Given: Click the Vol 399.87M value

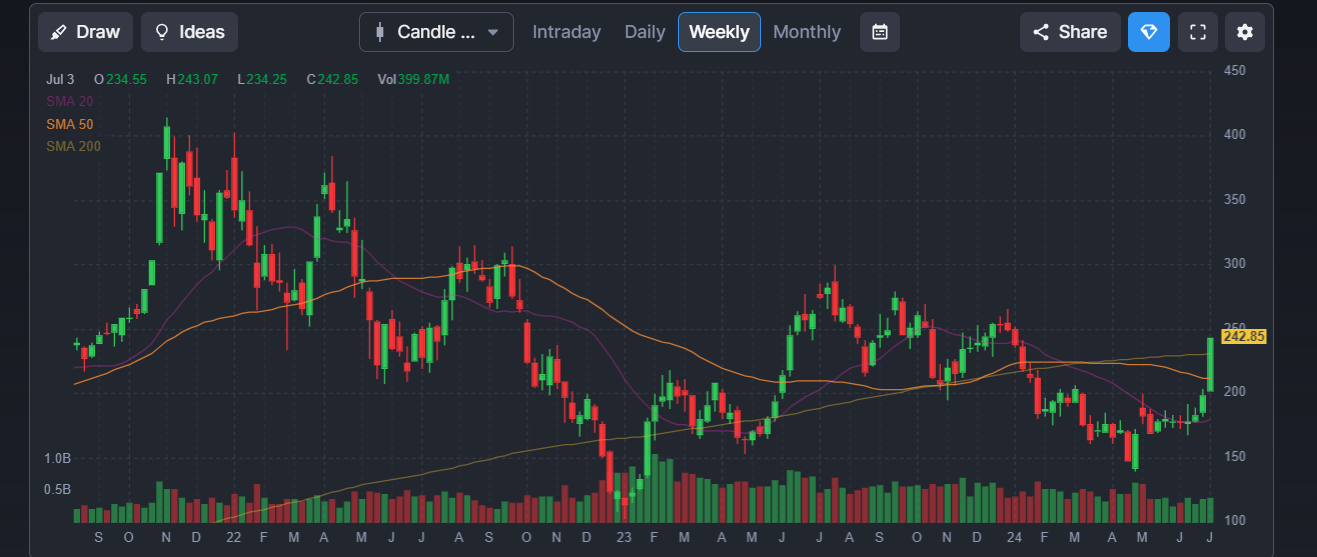Looking at the screenshot, I should click(413, 79).
